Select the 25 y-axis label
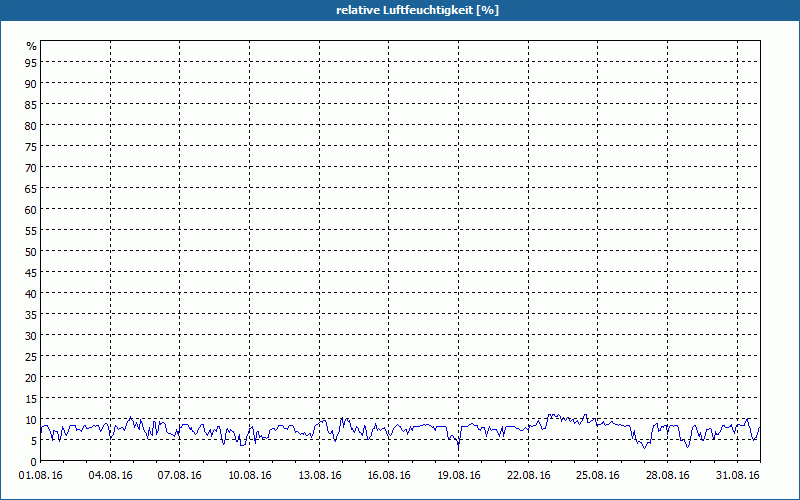The width and height of the screenshot is (800, 500). pyautogui.click(x=31, y=357)
